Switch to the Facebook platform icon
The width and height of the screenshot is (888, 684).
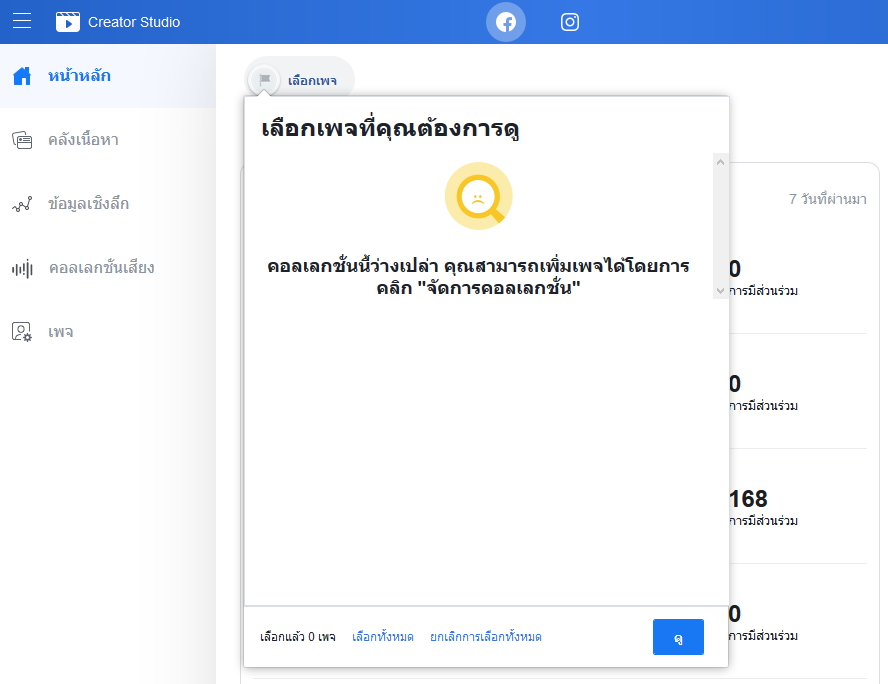[x=506, y=22]
